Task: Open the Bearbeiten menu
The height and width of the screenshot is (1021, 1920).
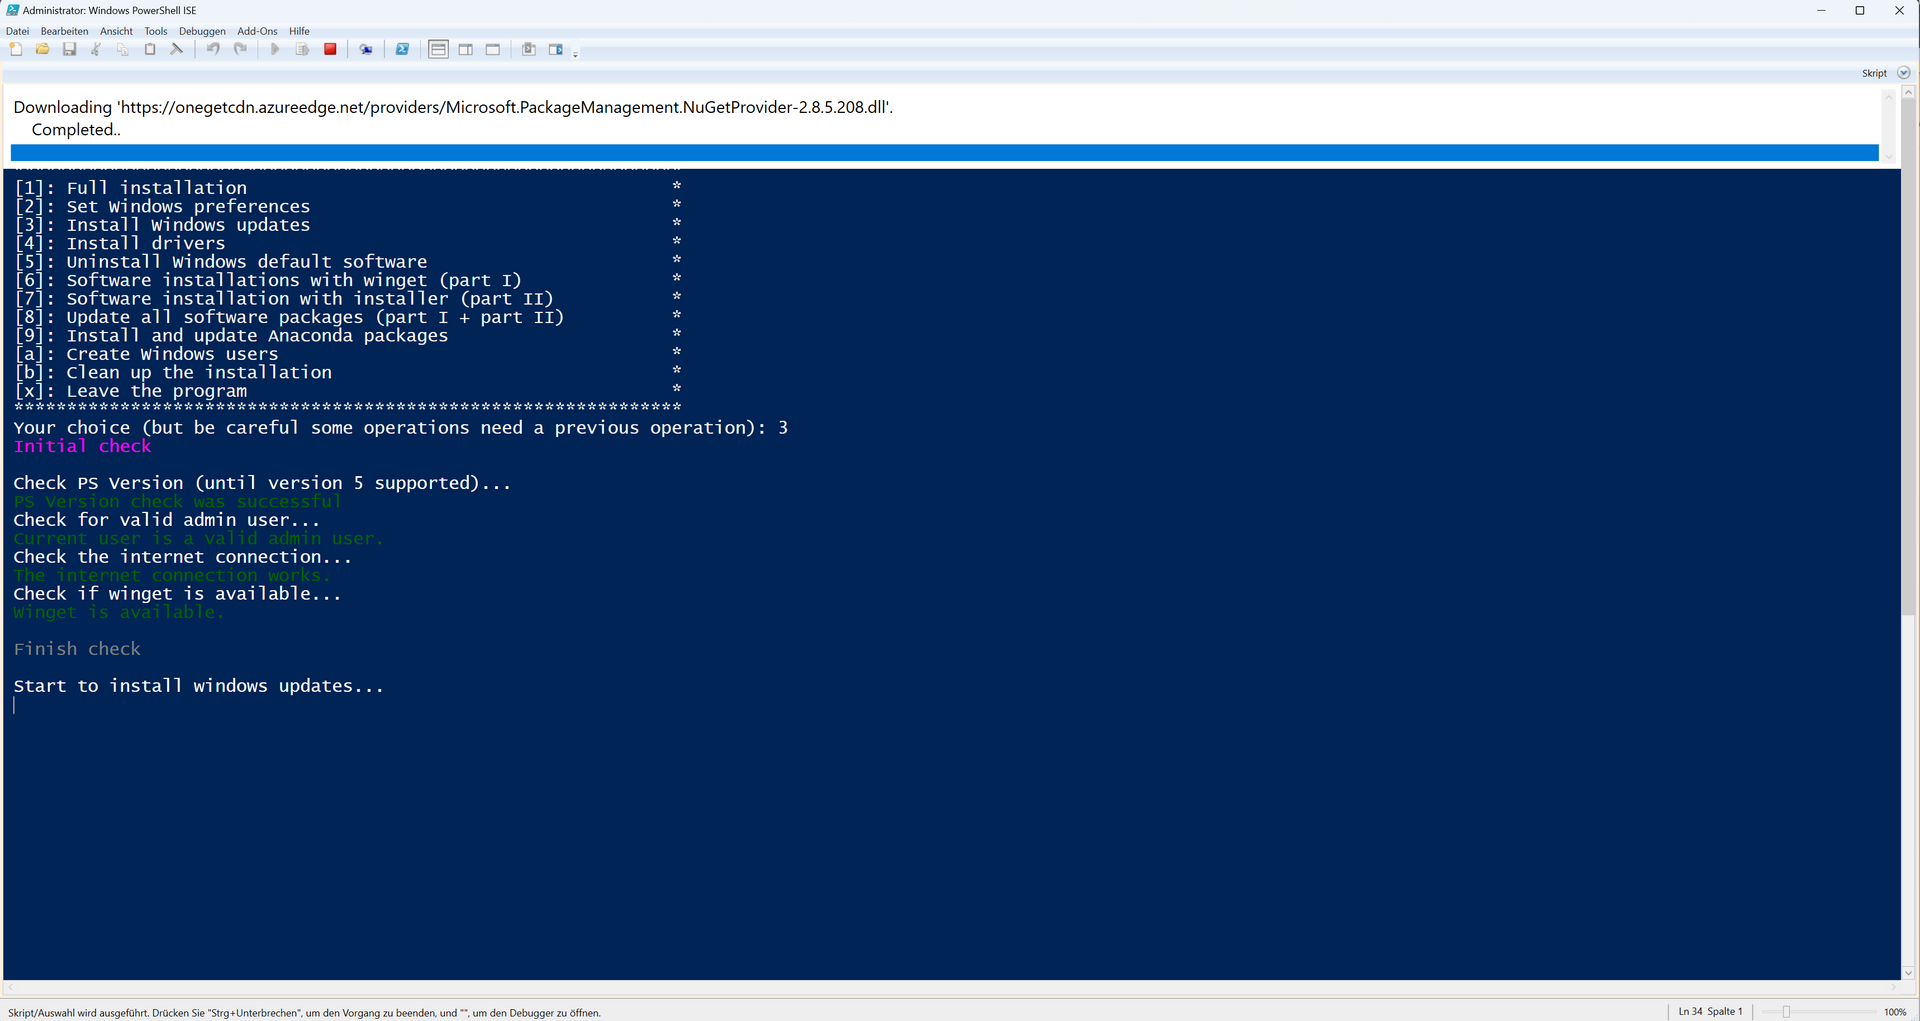Action: coord(65,31)
